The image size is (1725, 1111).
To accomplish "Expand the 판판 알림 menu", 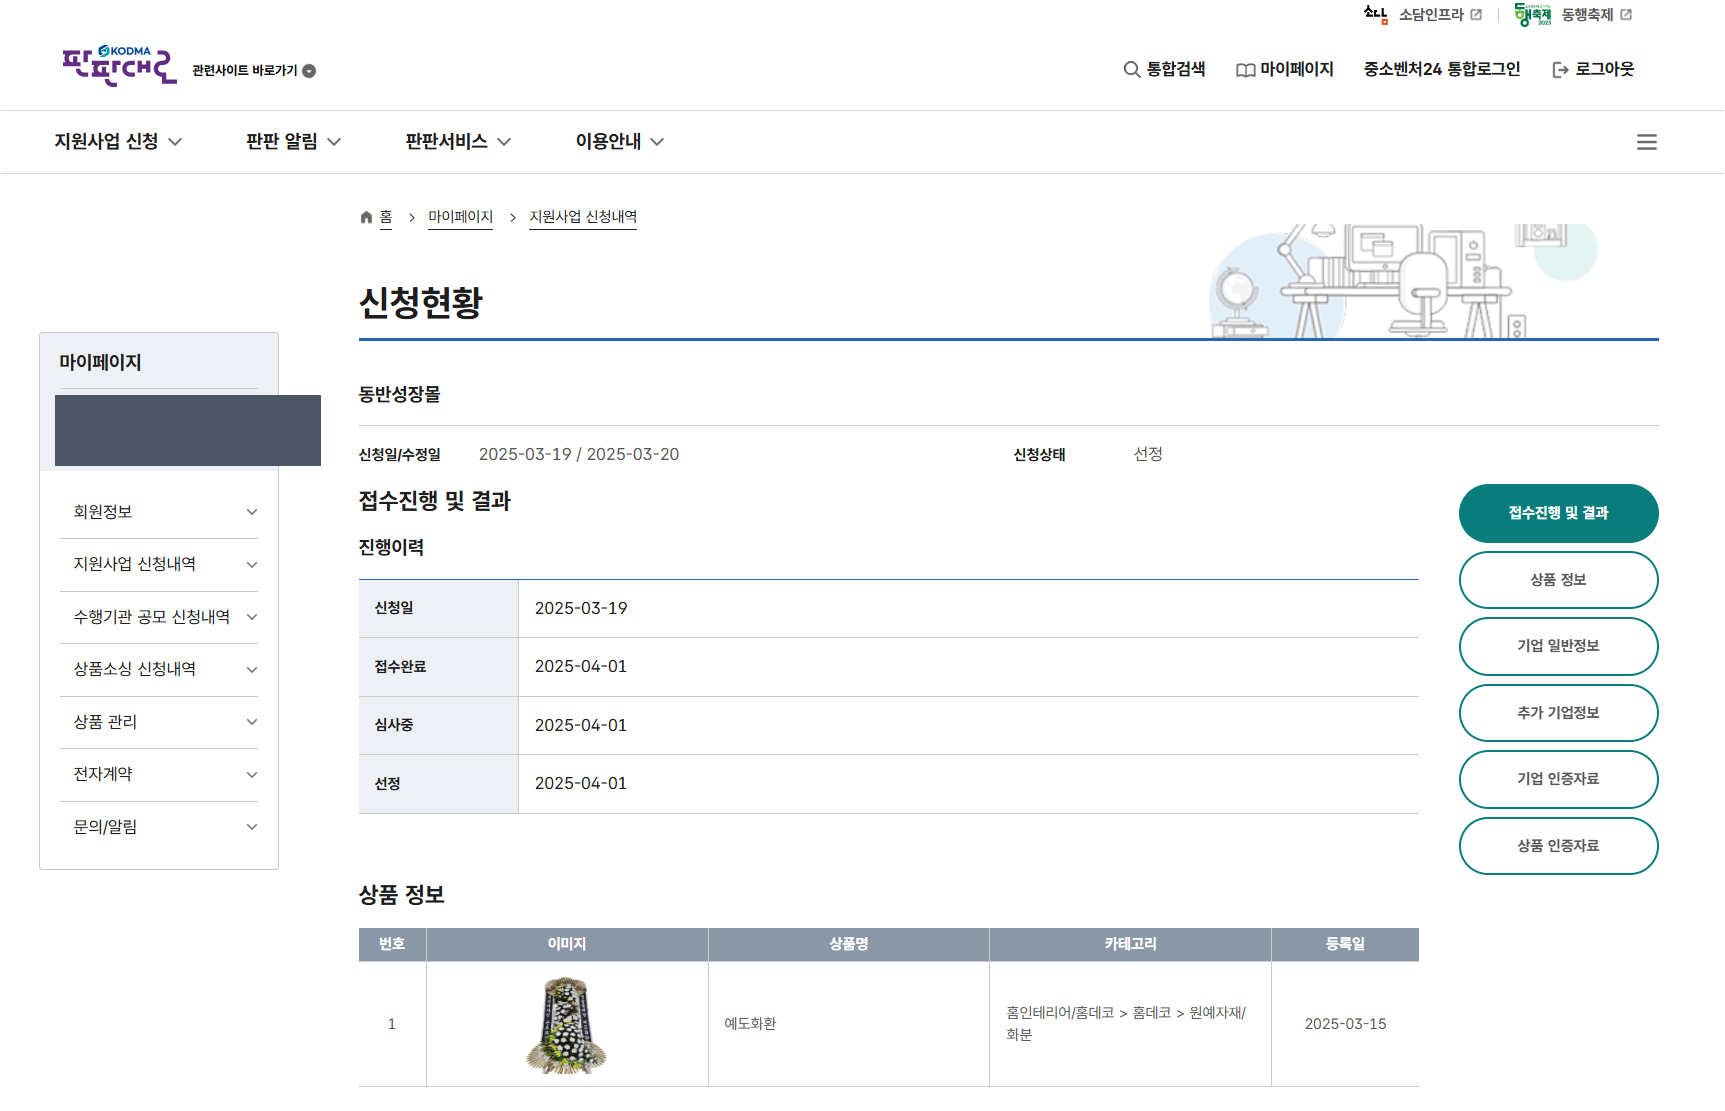I will [x=293, y=142].
